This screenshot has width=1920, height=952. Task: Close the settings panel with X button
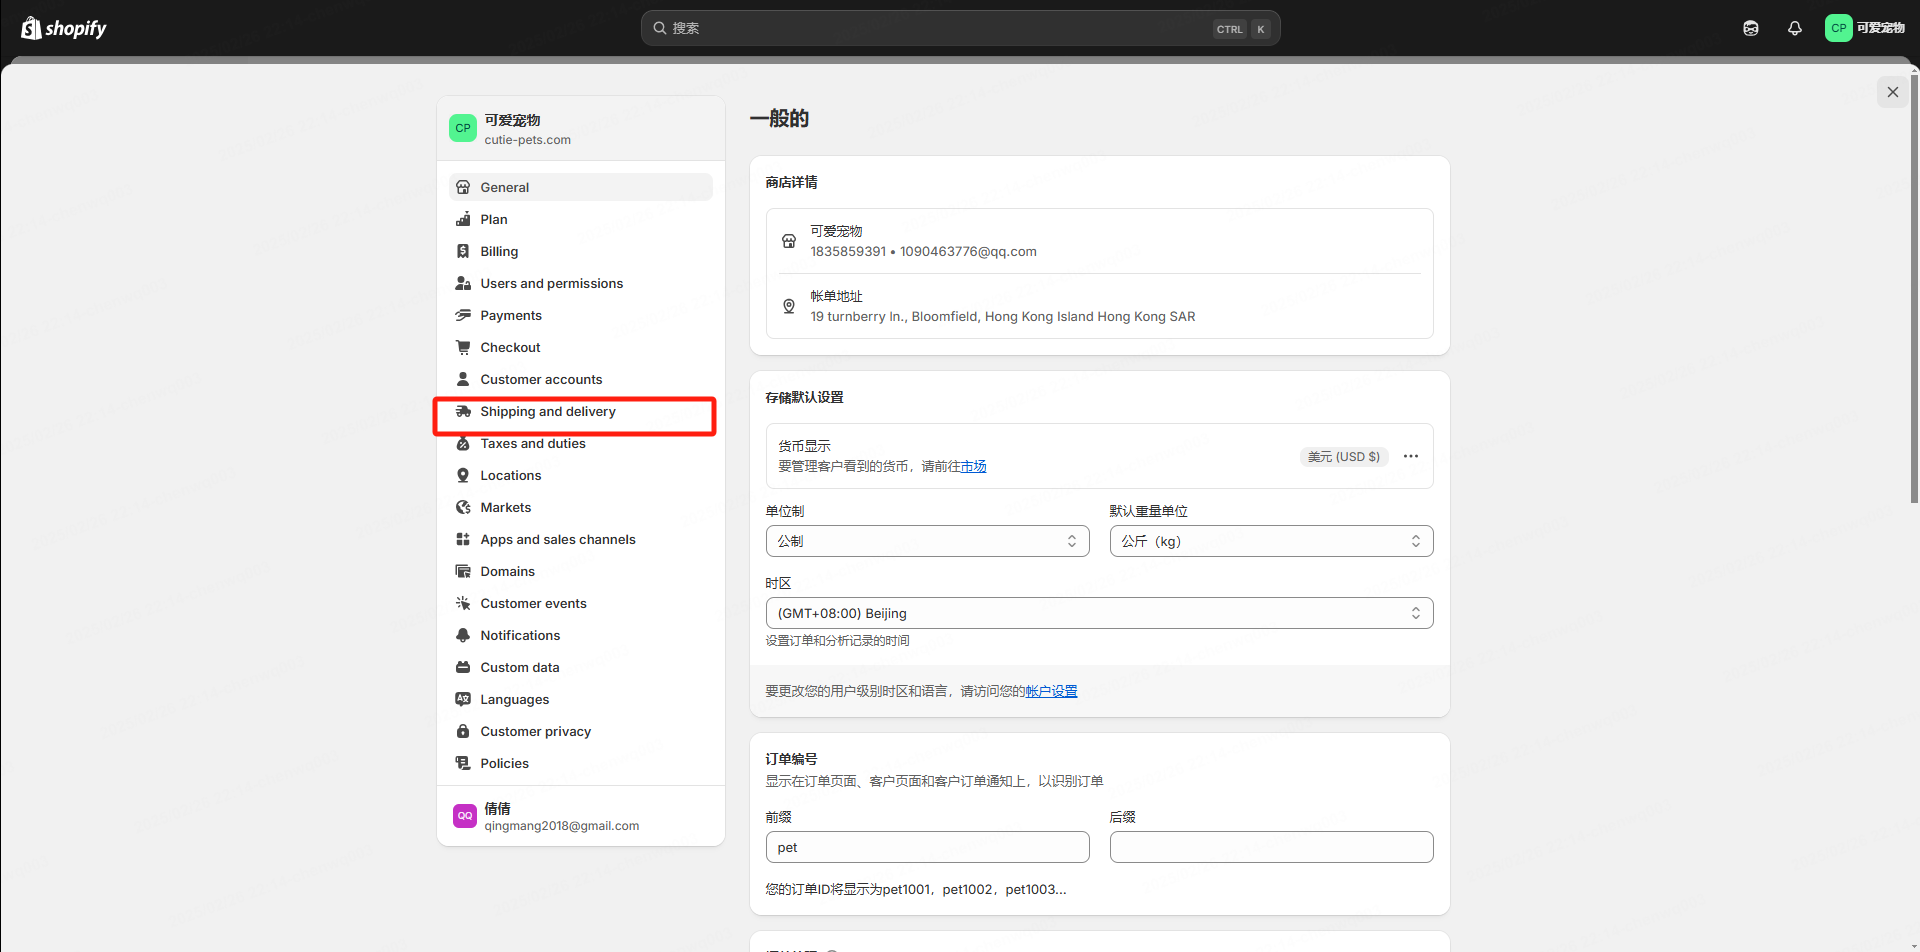click(x=1892, y=92)
